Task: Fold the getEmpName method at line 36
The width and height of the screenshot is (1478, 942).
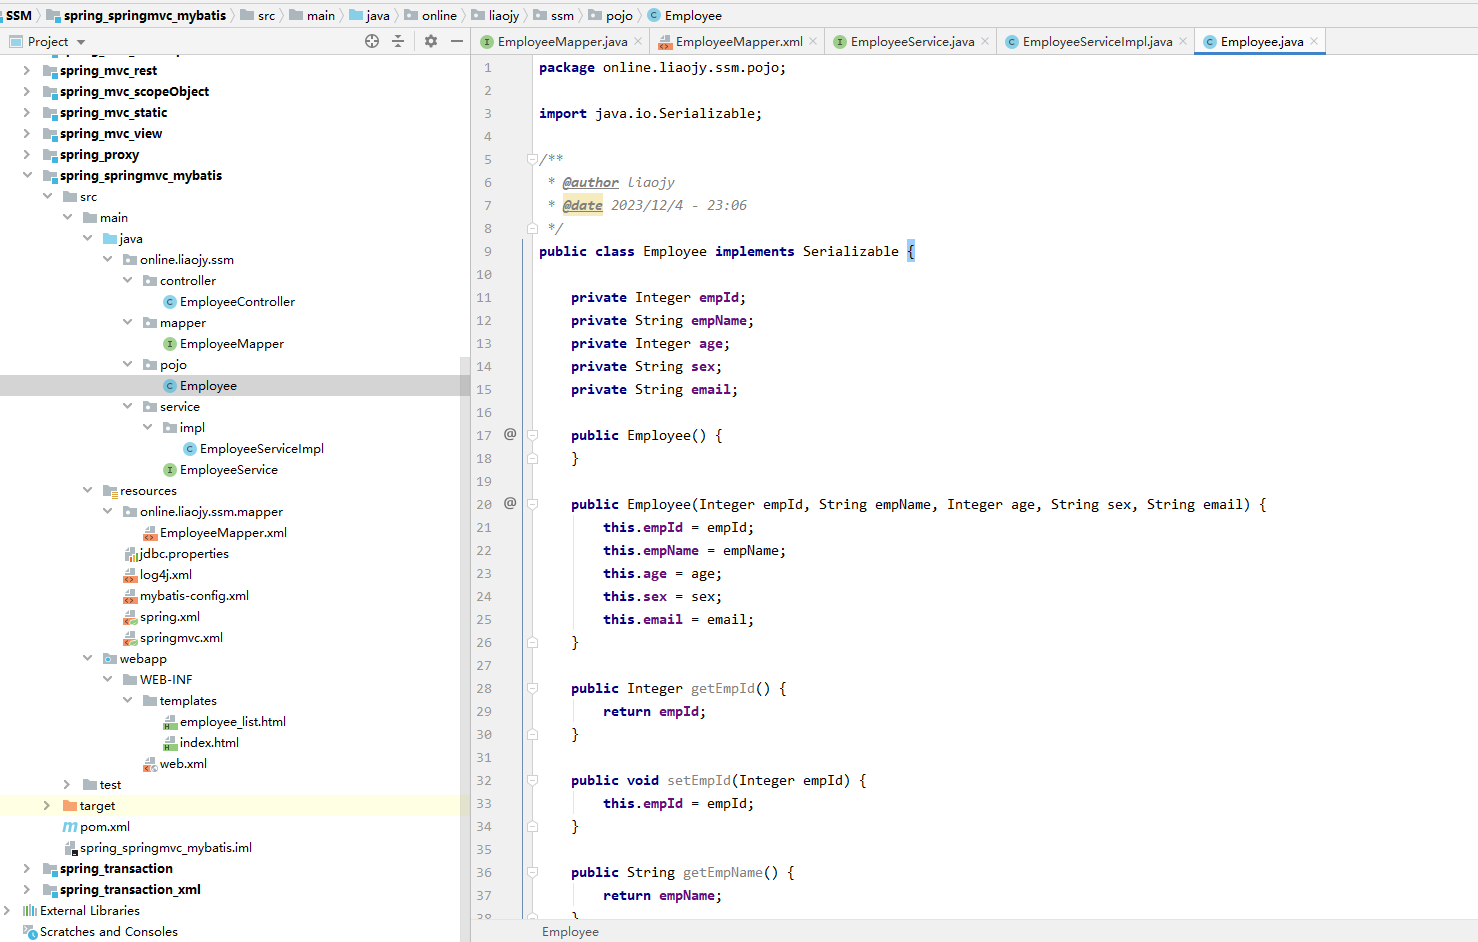Action: (532, 872)
